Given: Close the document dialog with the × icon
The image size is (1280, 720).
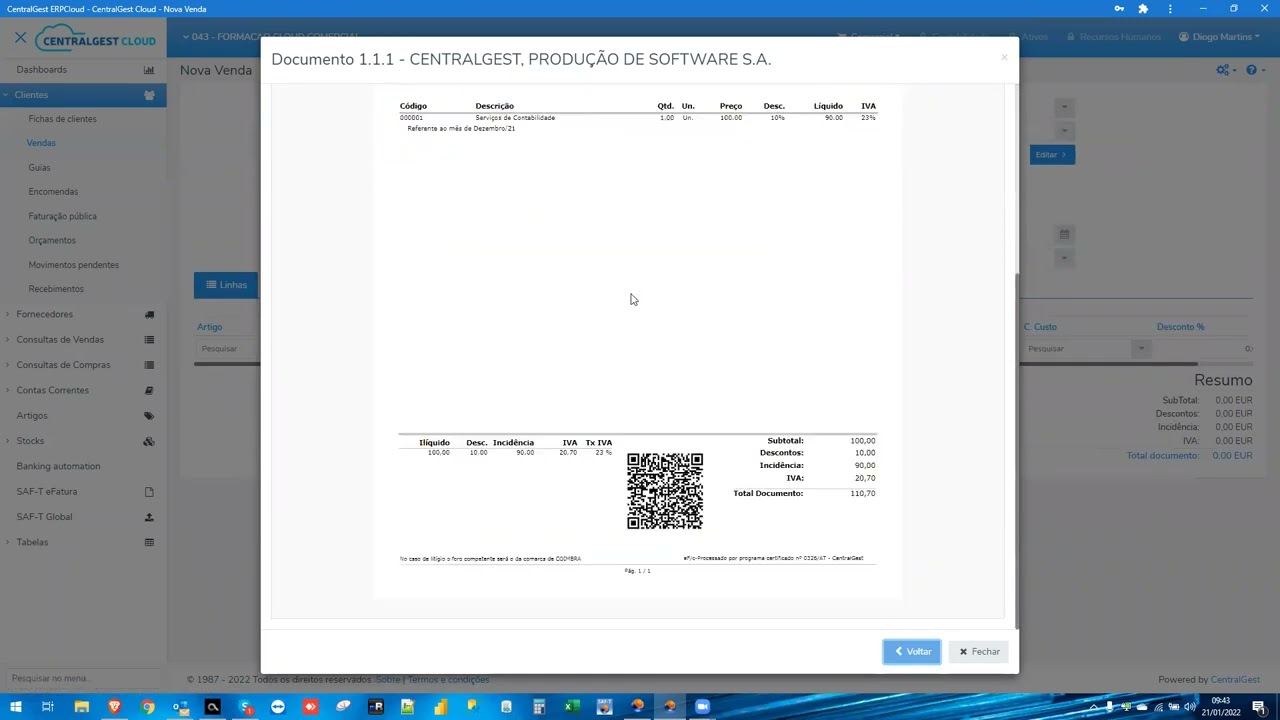Looking at the screenshot, I should pyautogui.click(x=1004, y=58).
